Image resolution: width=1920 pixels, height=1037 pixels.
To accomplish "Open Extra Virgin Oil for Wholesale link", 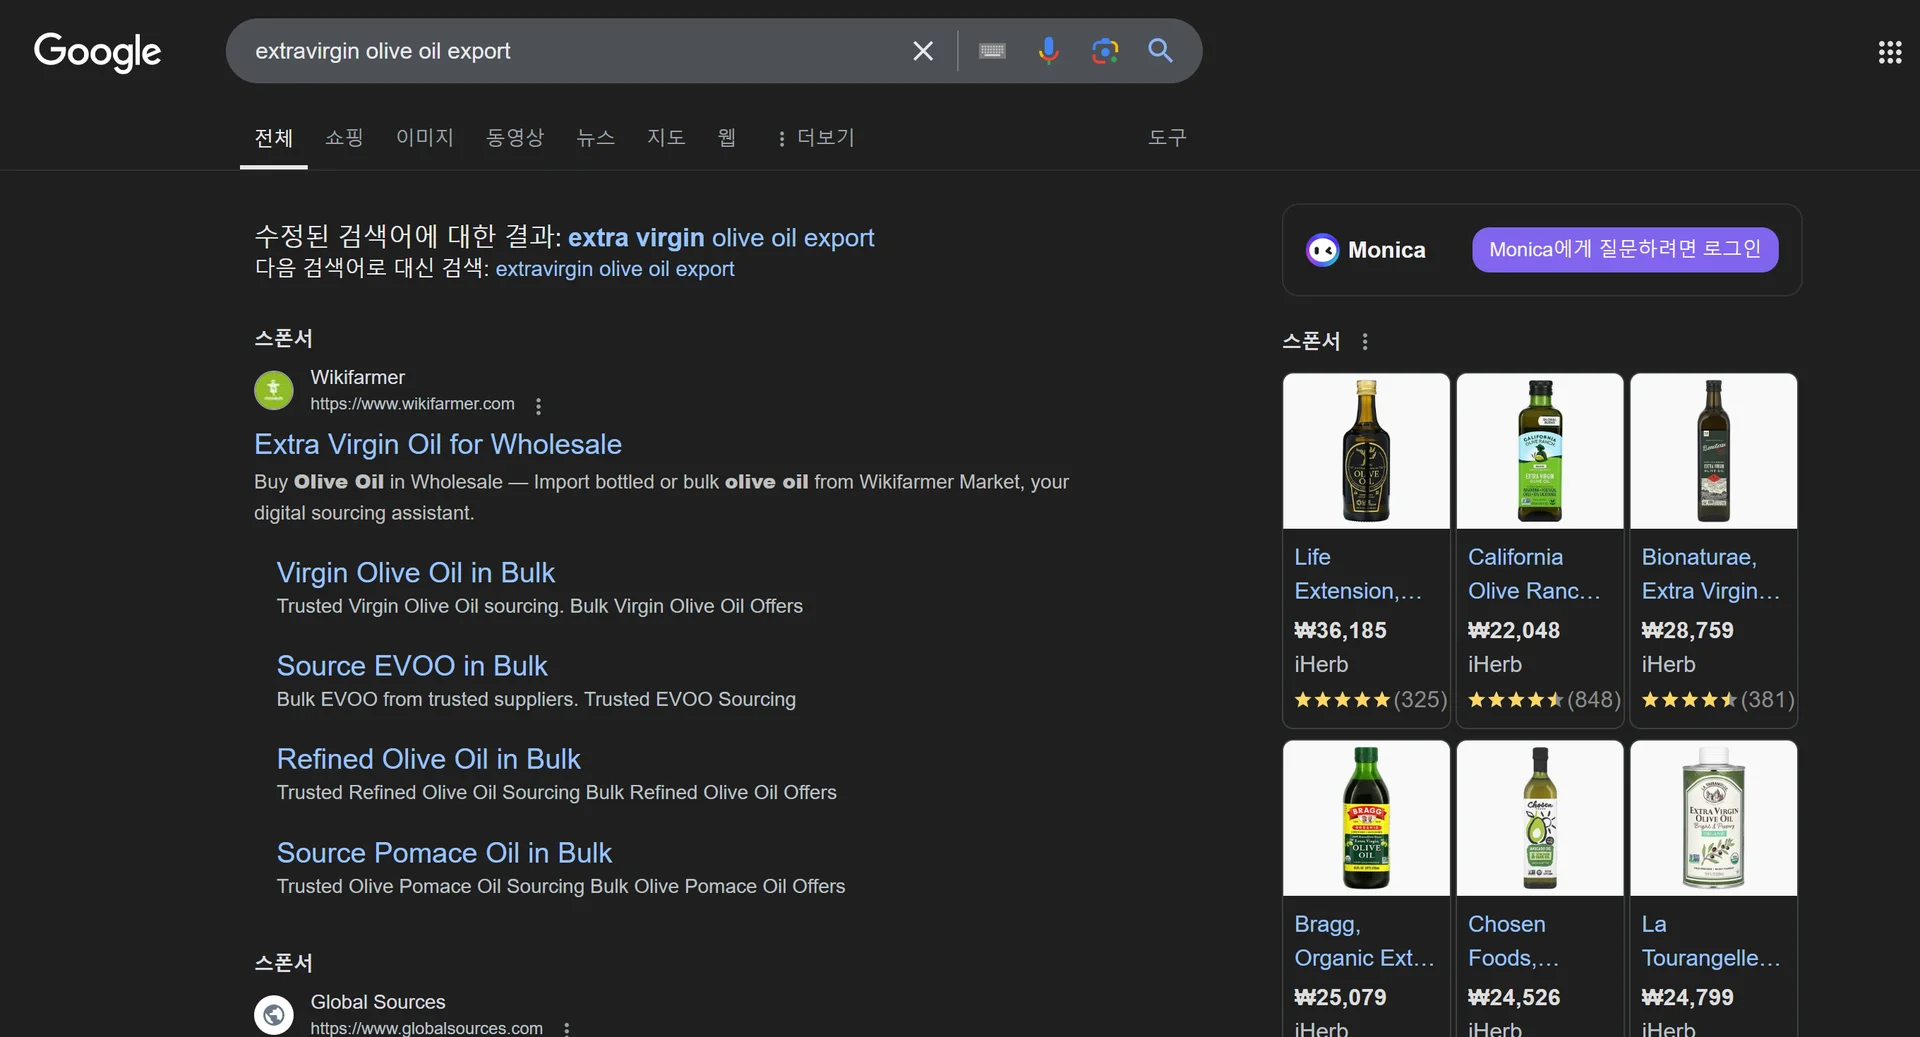I will 437,444.
